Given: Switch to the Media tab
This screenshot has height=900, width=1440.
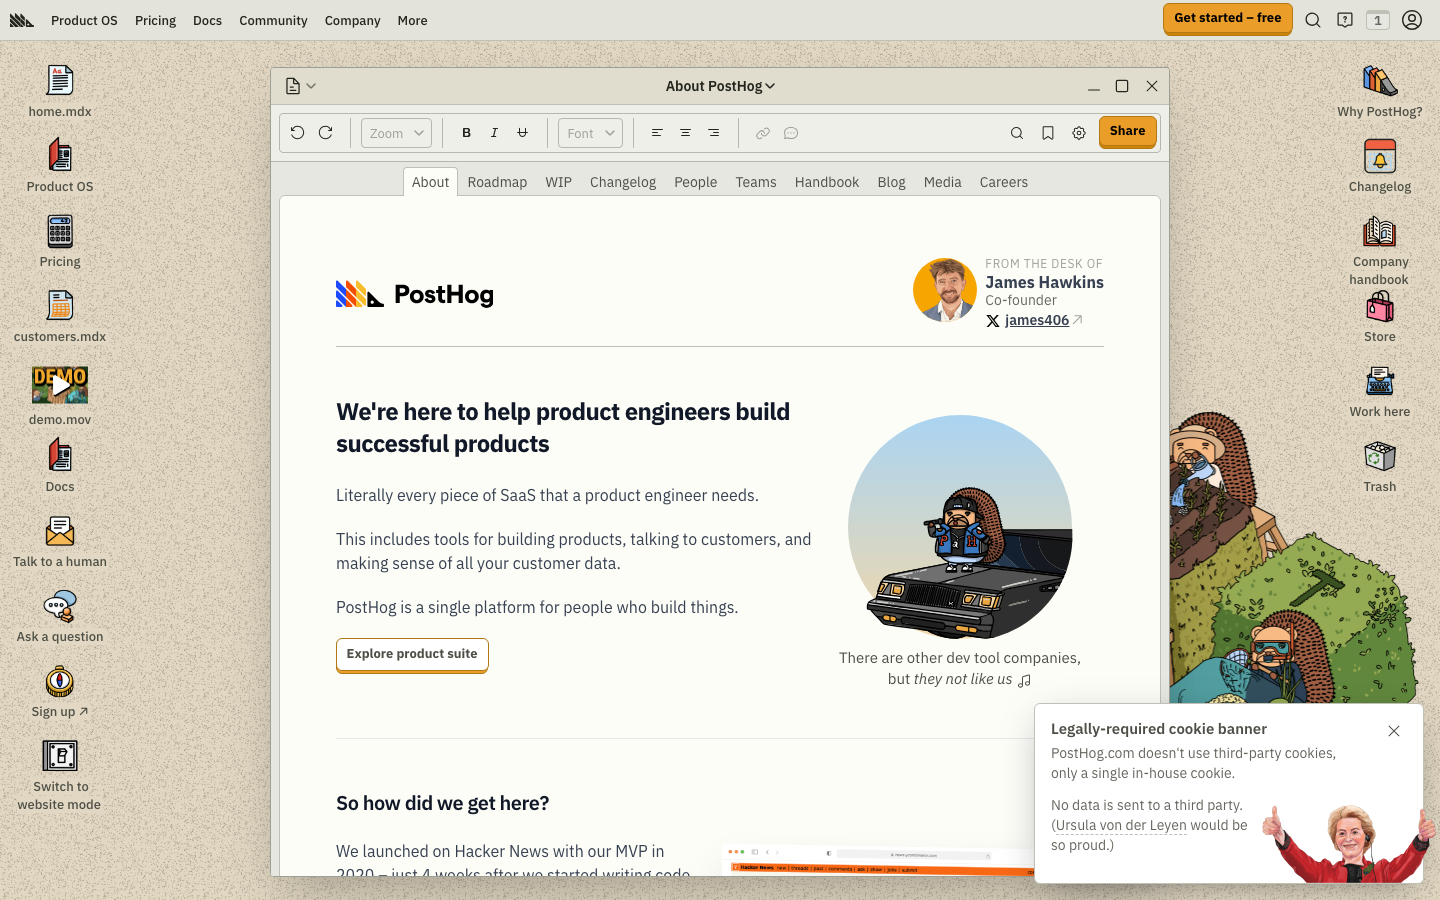Looking at the screenshot, I should pos(942,182).
